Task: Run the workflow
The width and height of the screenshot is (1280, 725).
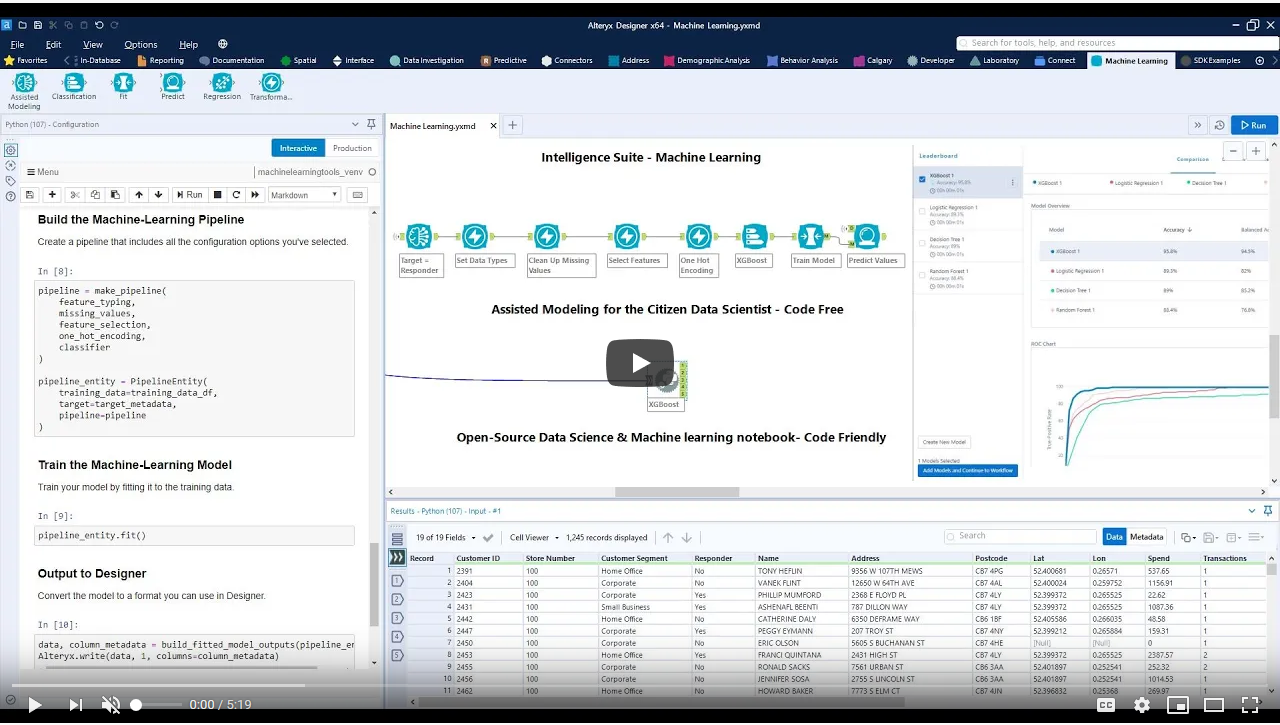Action: [1253, 125]
